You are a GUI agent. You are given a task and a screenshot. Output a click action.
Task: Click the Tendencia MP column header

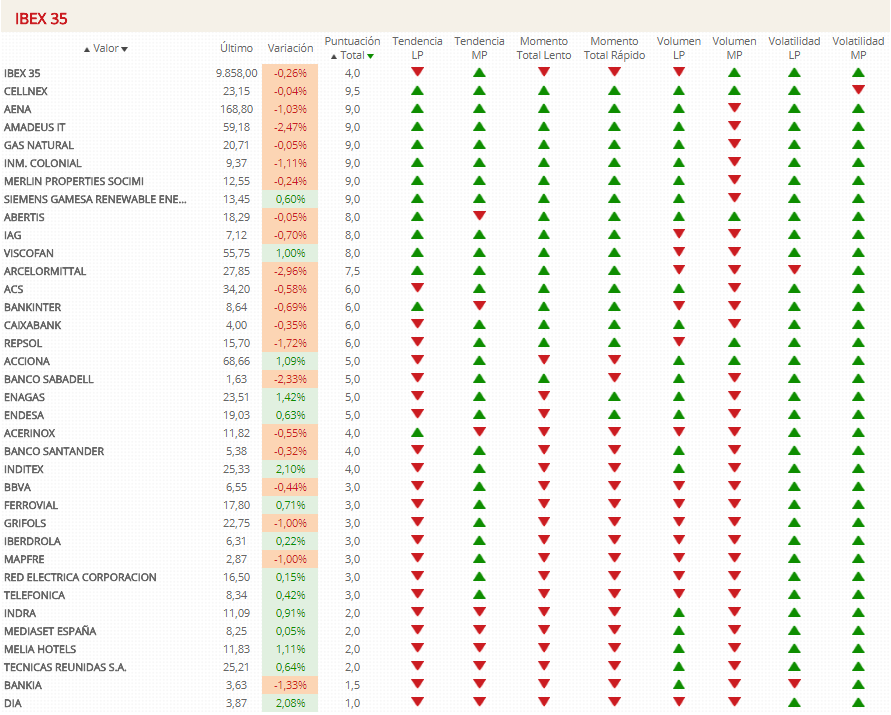pos(479,48)
